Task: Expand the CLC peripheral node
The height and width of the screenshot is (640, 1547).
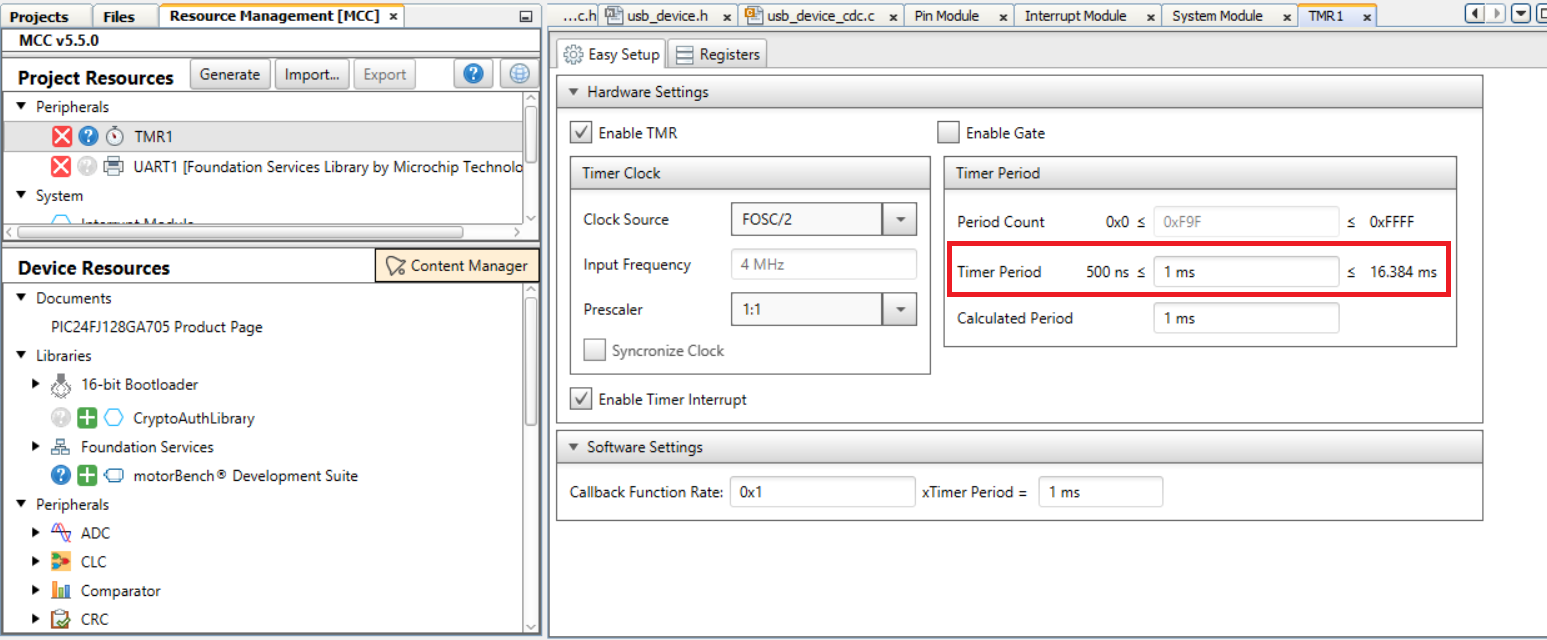Action: pyautogui.click(x=37, y=562)
